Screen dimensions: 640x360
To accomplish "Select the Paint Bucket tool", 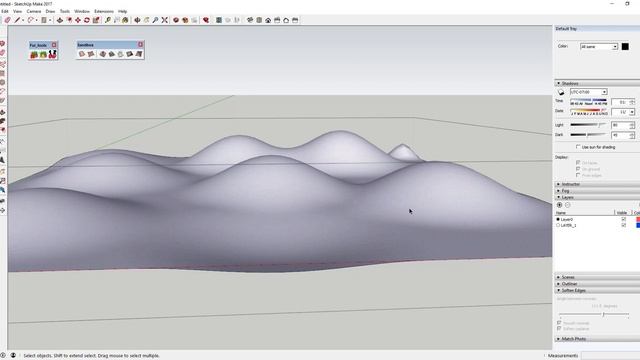I will tap(125, 20).
